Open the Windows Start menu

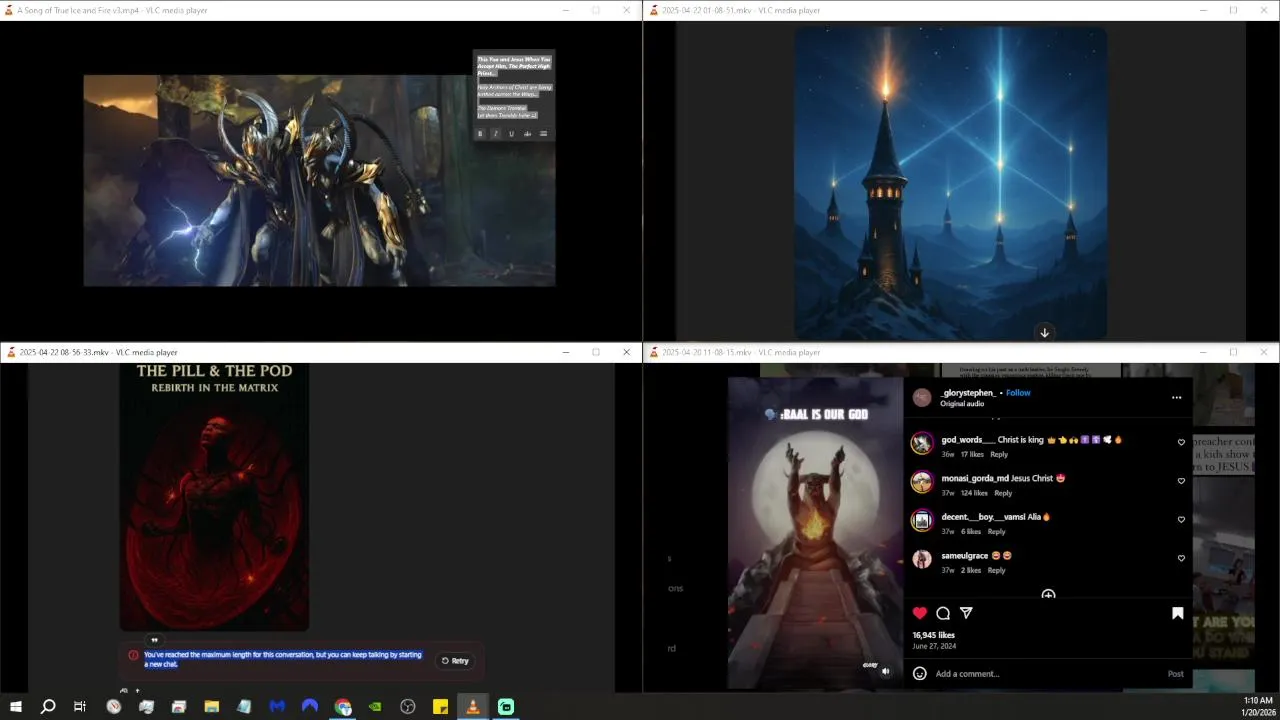click(x=15, y=707)
